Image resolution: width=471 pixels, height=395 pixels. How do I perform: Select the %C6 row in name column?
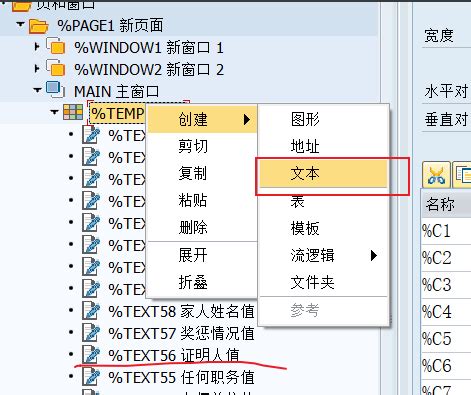tap(447, 366)
